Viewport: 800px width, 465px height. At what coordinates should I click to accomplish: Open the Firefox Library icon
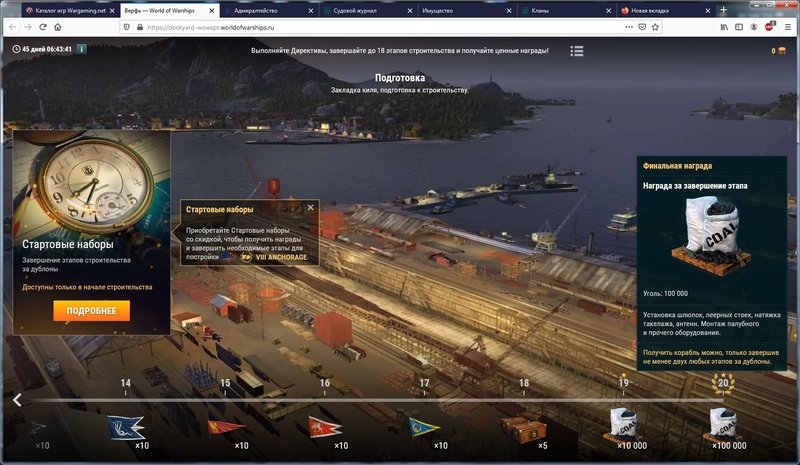[724, 27]
